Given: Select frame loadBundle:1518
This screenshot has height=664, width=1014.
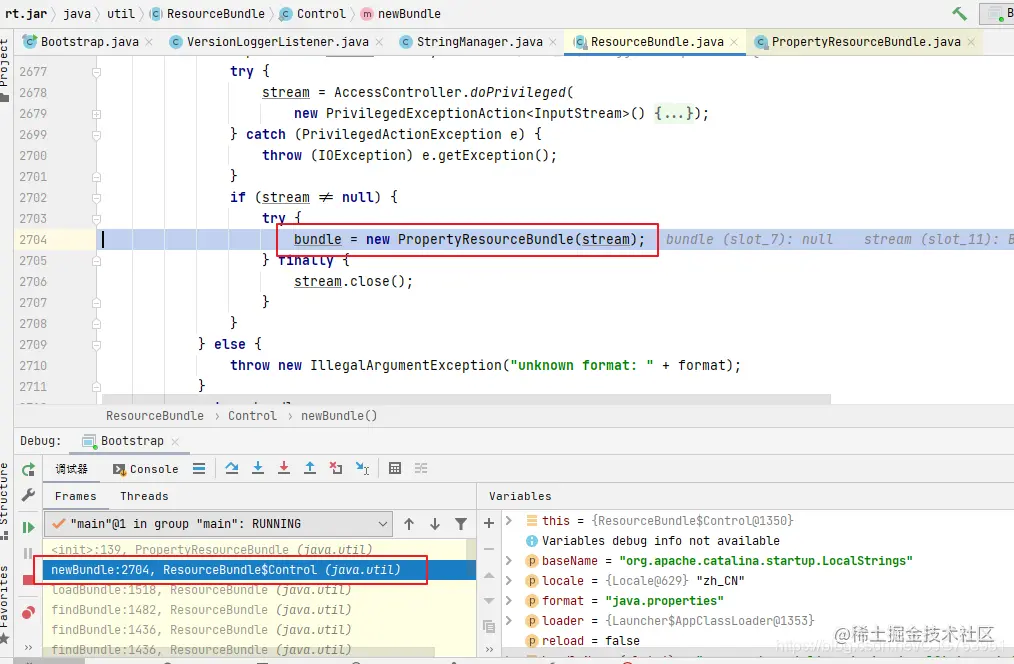Looking at the screenshot, I should [201, 590].
